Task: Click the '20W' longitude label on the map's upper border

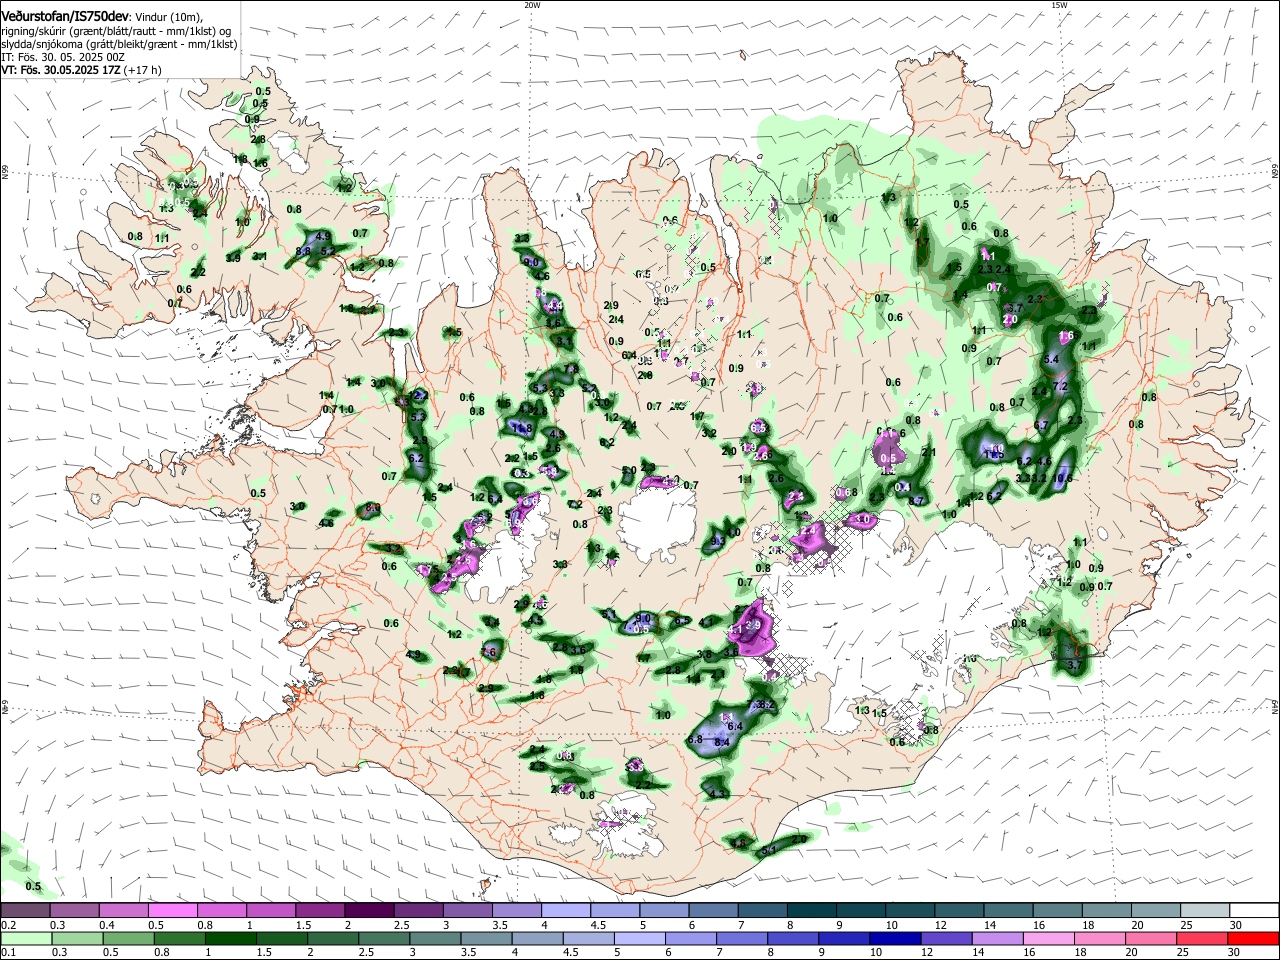Action: 532,5
